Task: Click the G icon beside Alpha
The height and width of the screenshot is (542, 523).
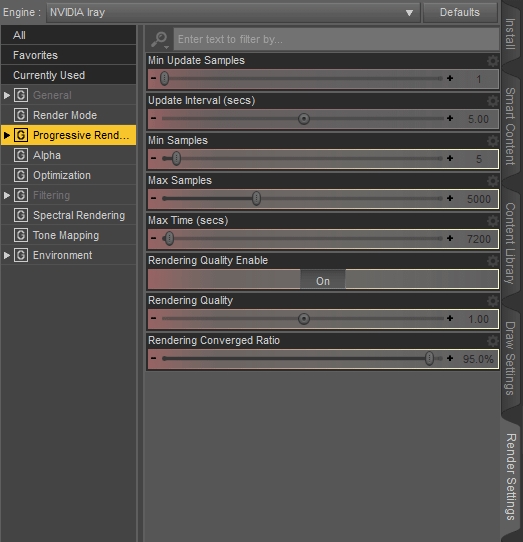Action: click(x=21, y=155)
